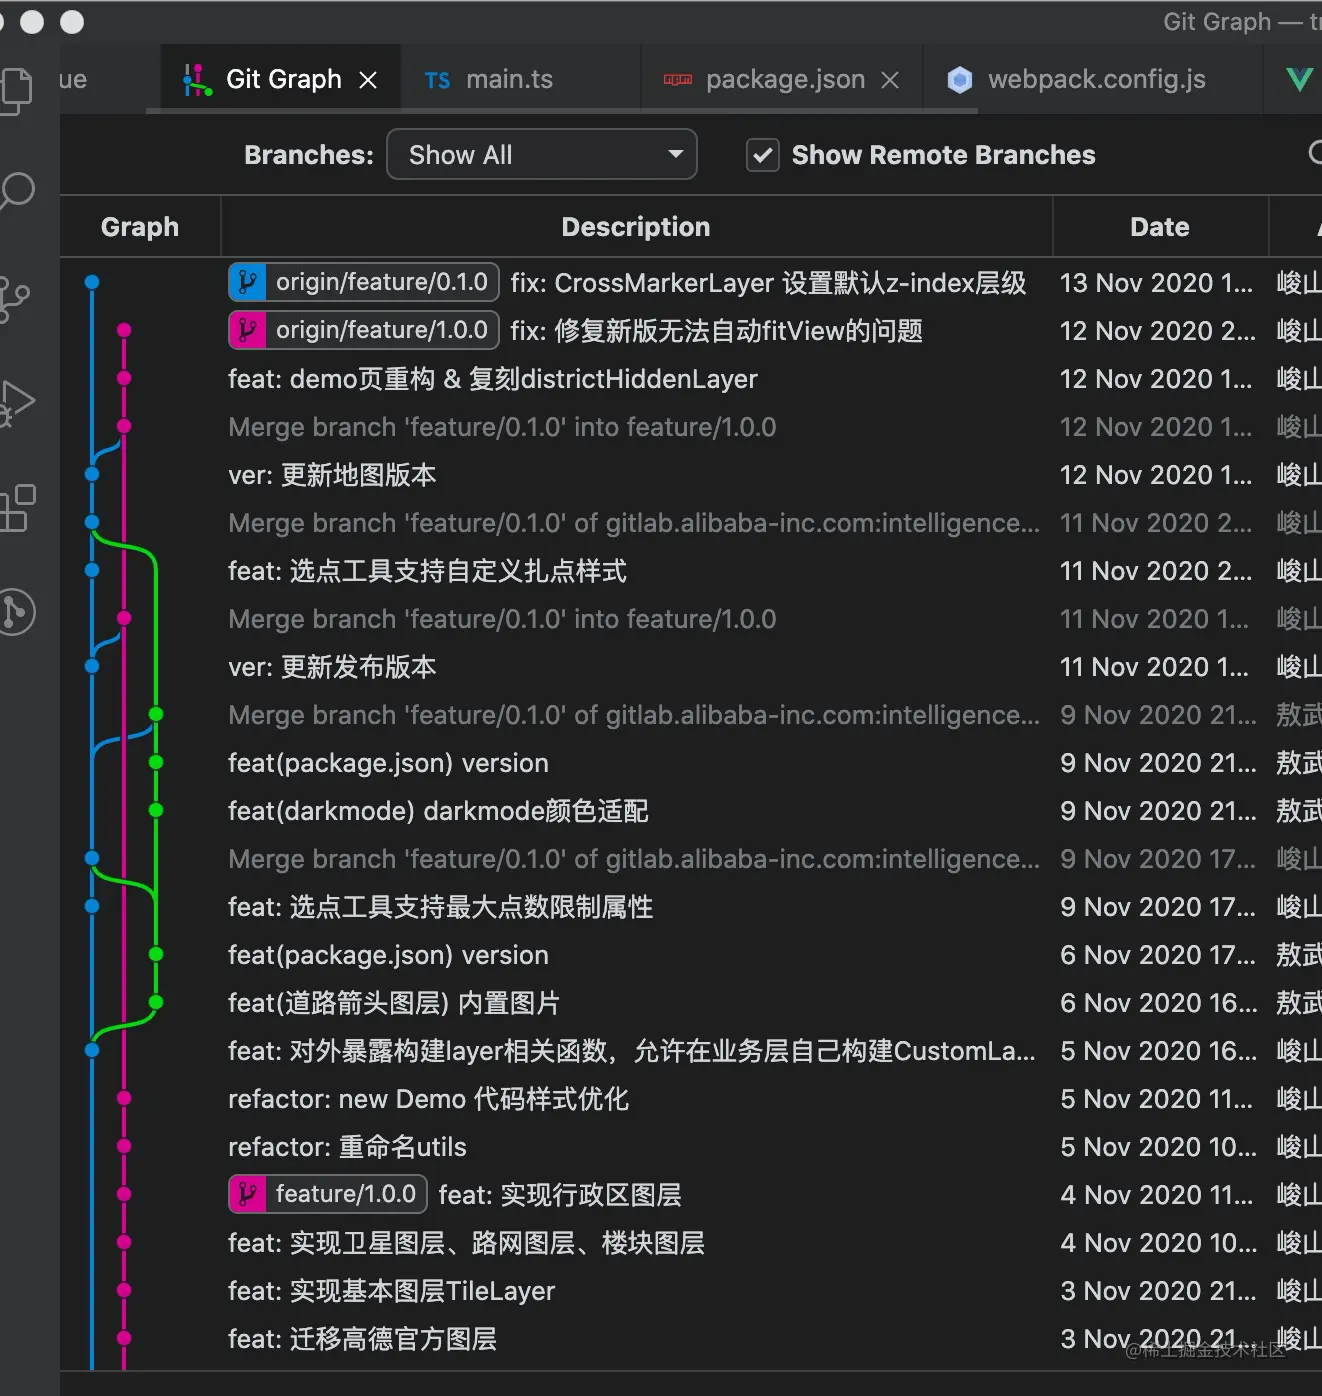Viewport: 1322px width, 1396px height.
Task: Switch to the webpack.config.js tab
Action: point(1093,79)
